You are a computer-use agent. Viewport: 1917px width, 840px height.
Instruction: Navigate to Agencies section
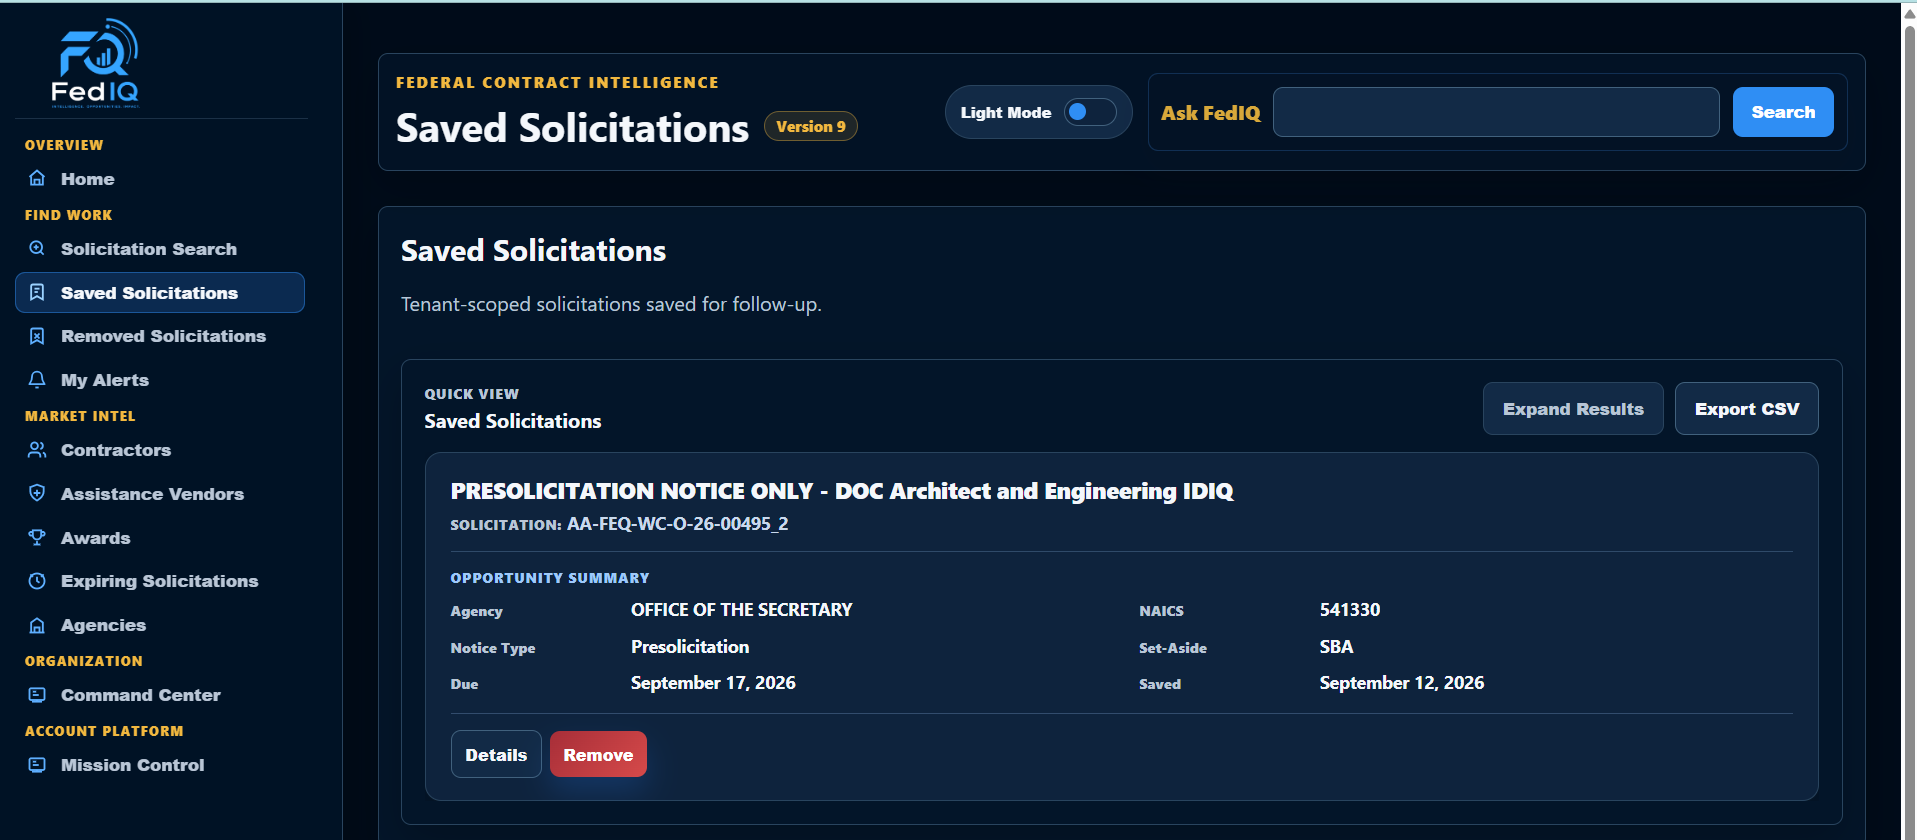click(x=160, y=625)
